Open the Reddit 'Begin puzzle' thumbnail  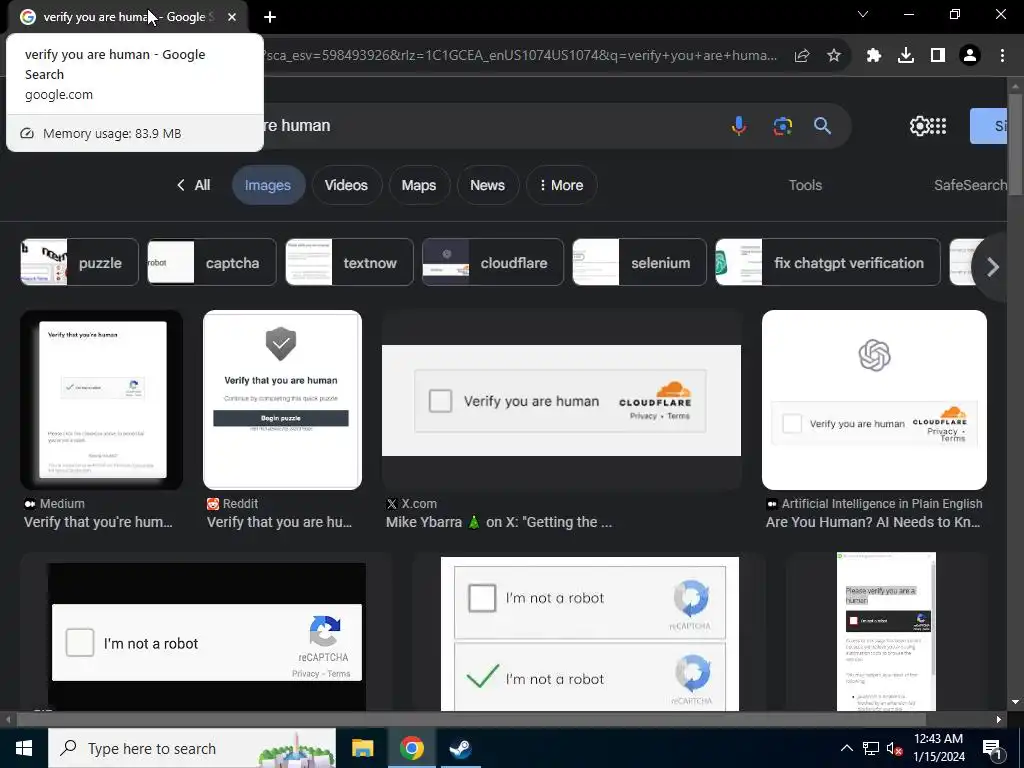[x=283, y=400]
